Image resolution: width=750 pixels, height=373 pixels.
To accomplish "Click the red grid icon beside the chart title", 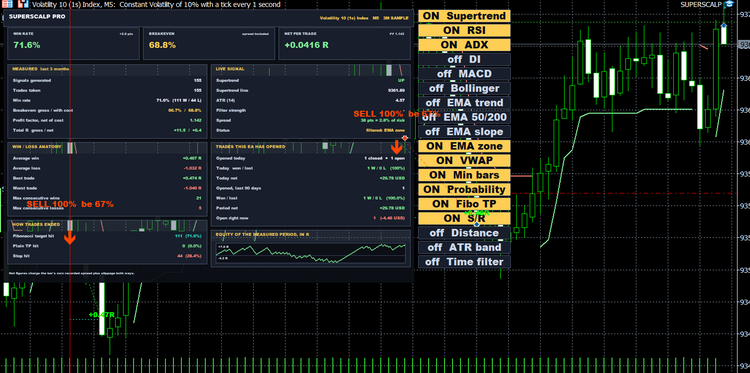I will (7, 4).
